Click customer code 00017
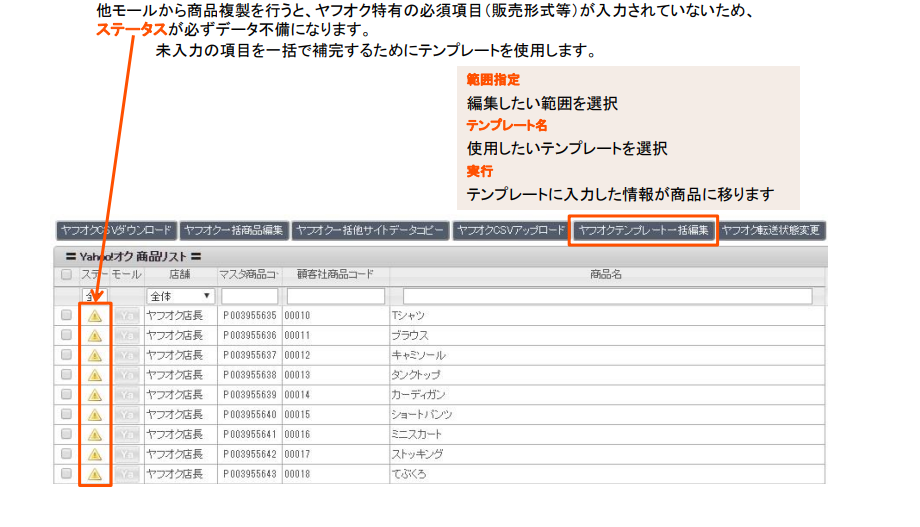This screenshot has height=527, width=920. (x=297, y=454)
